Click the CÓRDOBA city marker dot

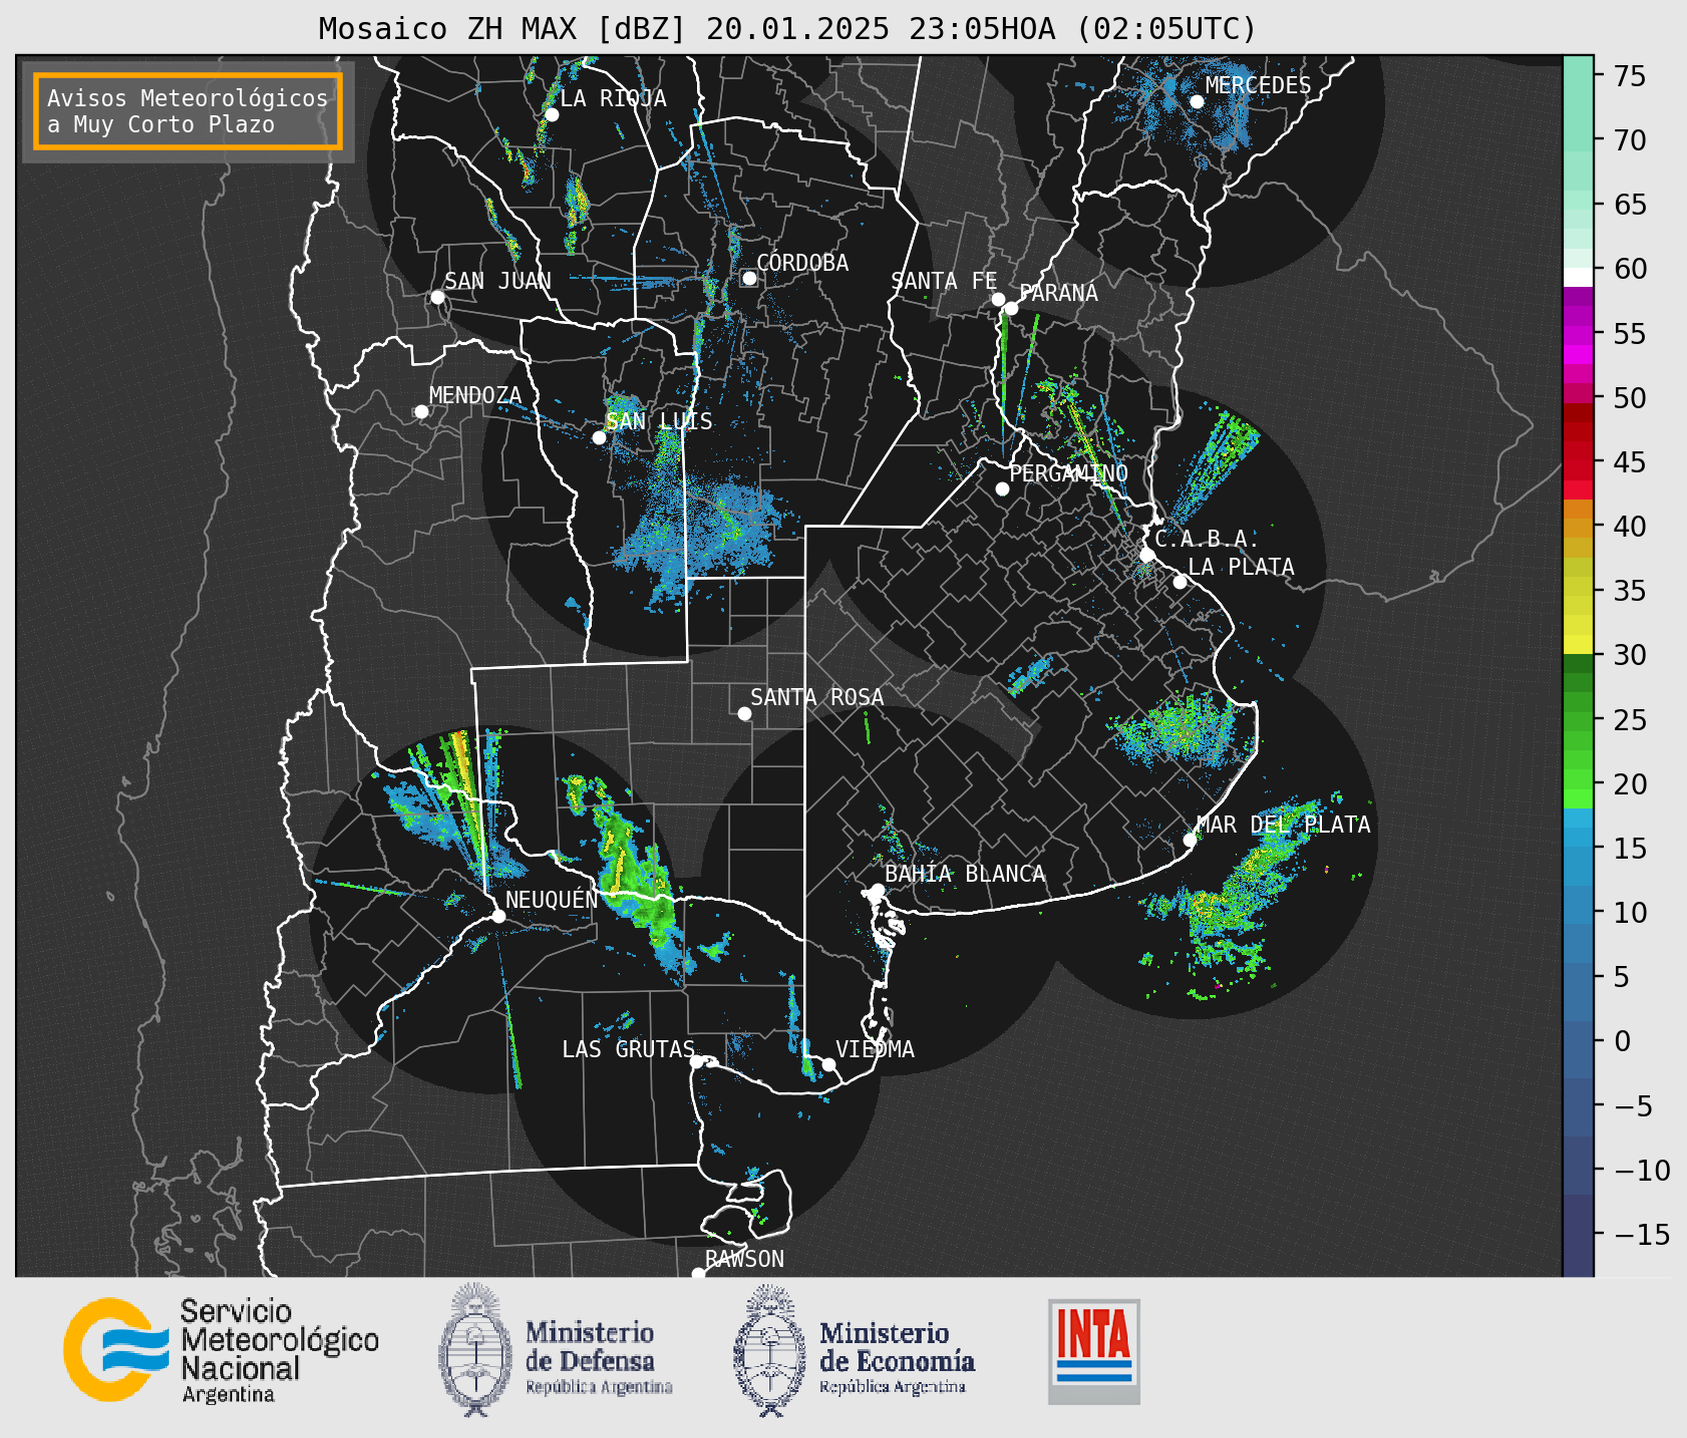pos(749,278)
